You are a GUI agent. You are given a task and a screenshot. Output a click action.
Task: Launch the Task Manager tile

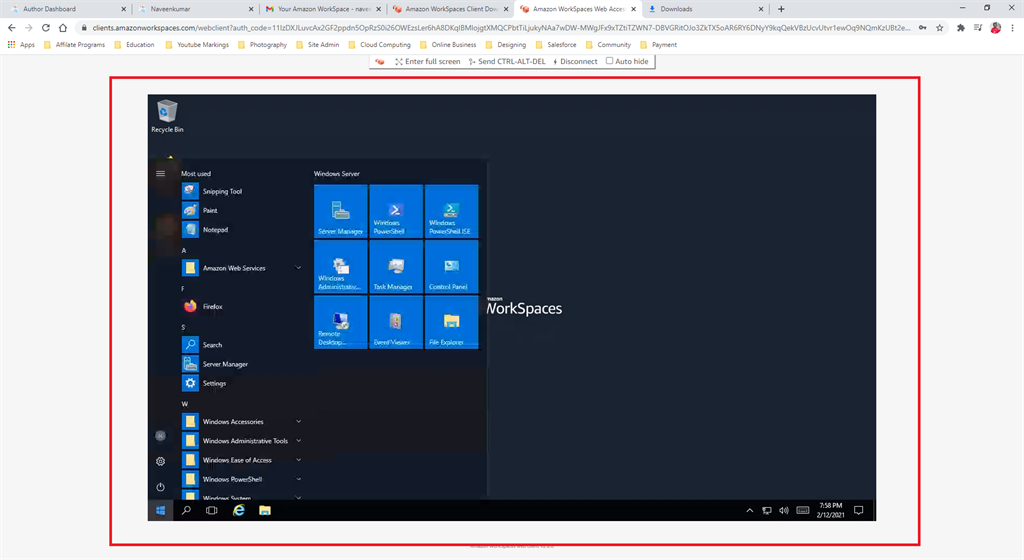point(396,266)
